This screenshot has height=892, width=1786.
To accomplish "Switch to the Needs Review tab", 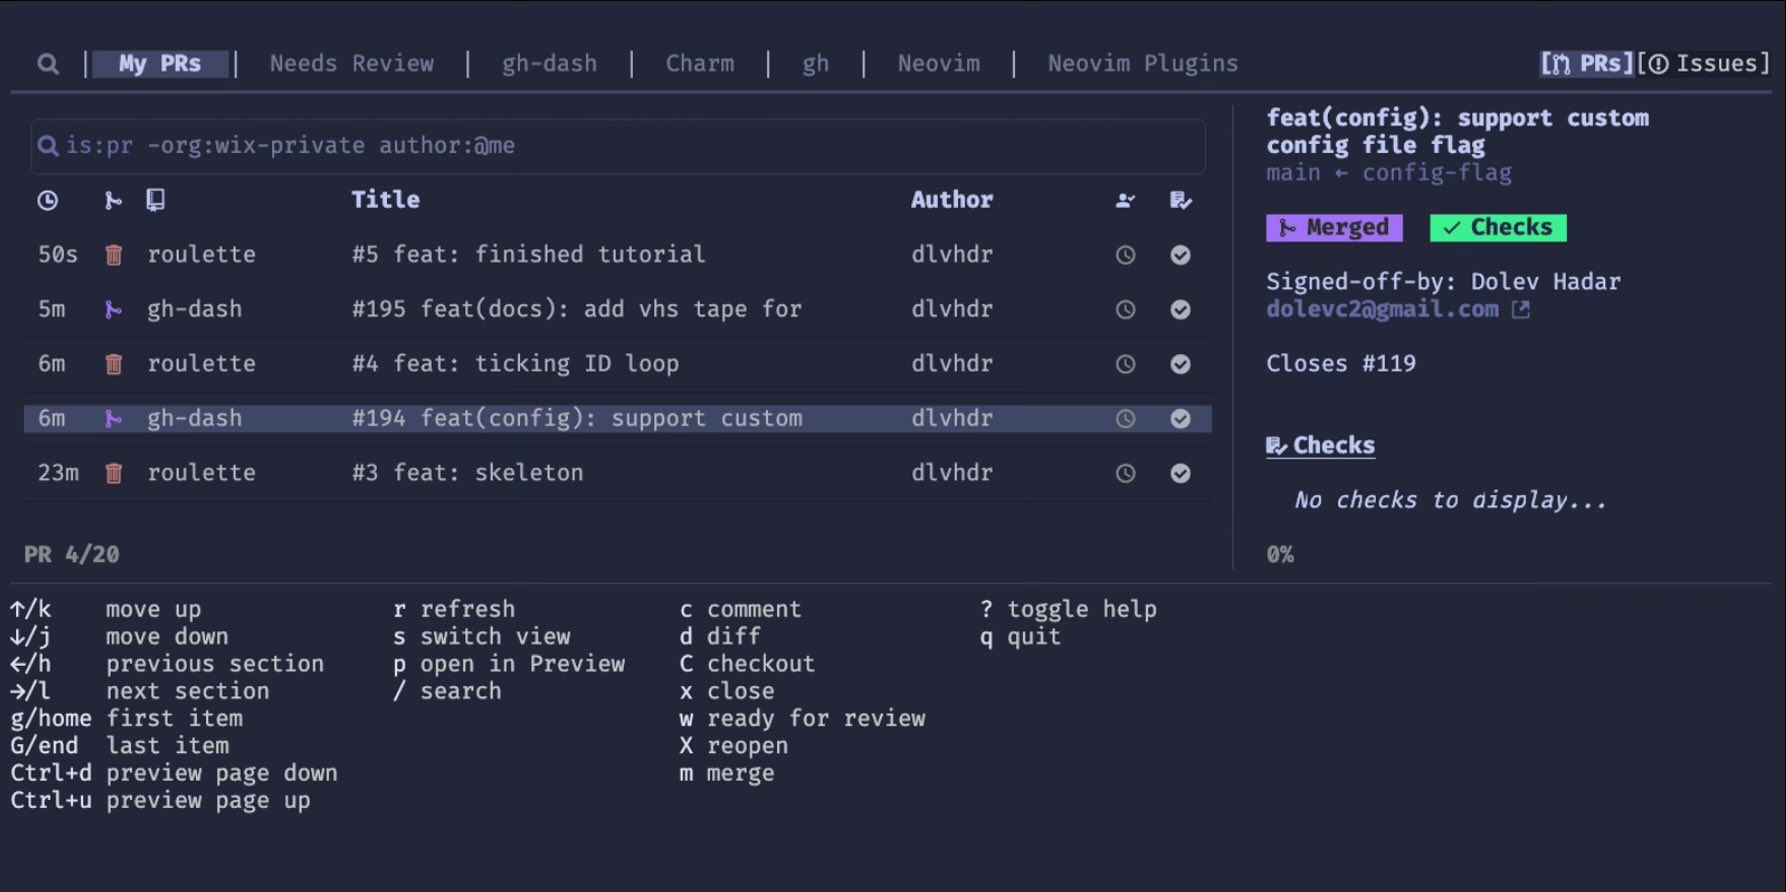I will tap(351, 64).
